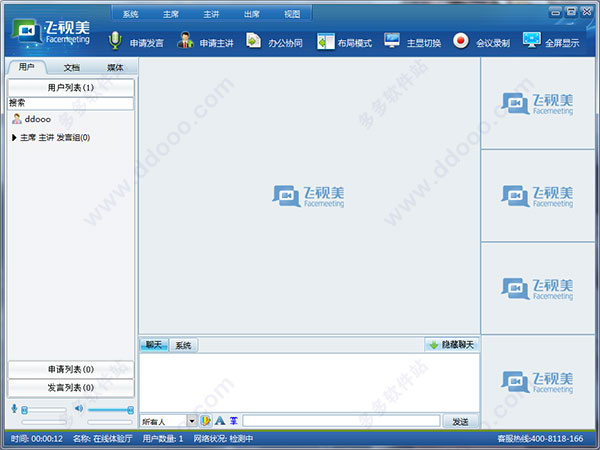Adjust the speaker volume slider handle
This screenshot has width=600, height=450.
pos(130,410)
